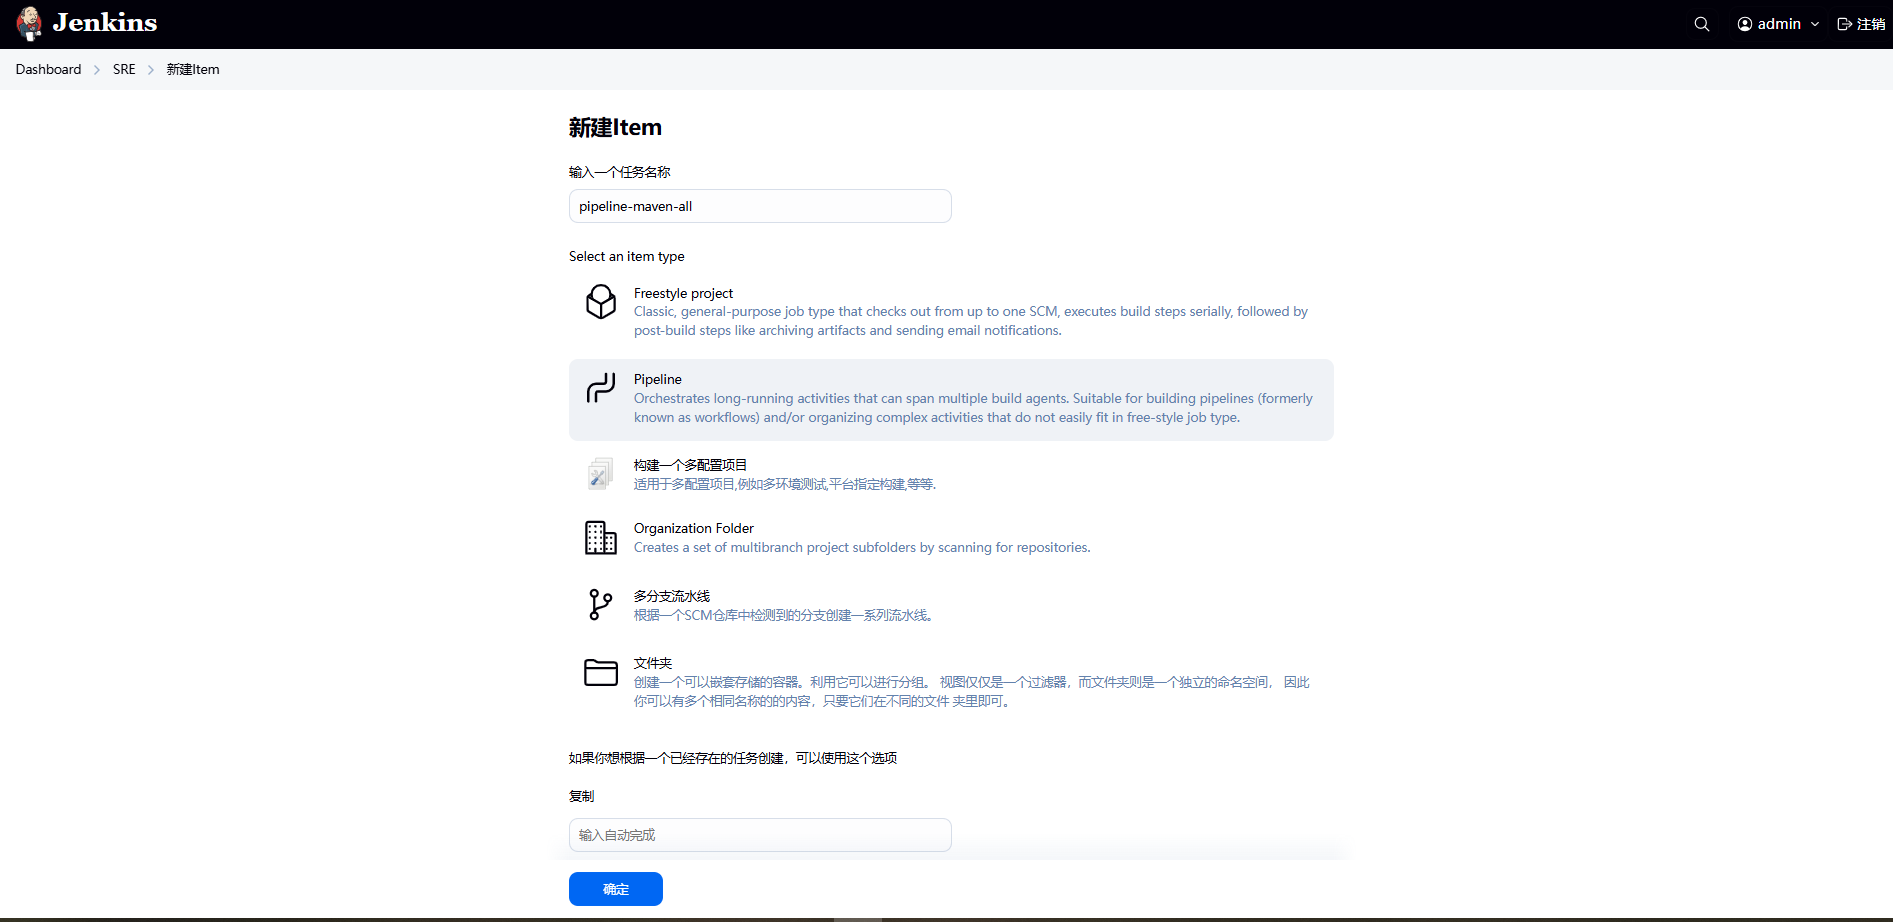Screen dimensions: 1893x922
Task: Select the Freestyle project item type
Action: pyautogui.click(x=951, y=312)
